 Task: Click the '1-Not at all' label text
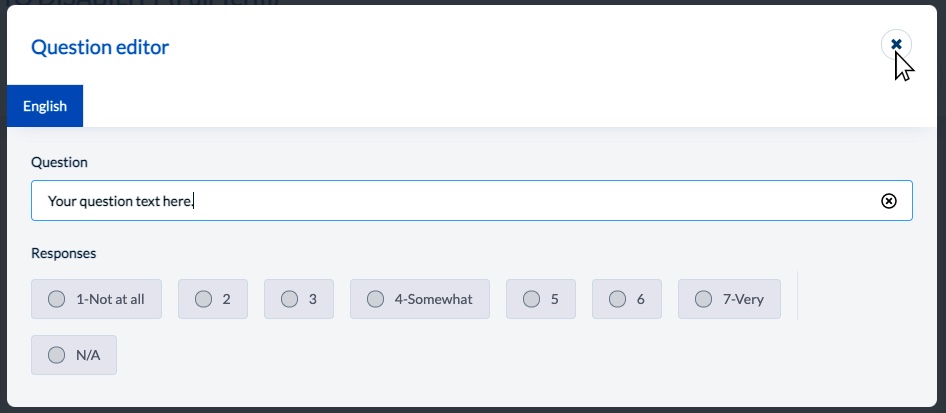110,299
